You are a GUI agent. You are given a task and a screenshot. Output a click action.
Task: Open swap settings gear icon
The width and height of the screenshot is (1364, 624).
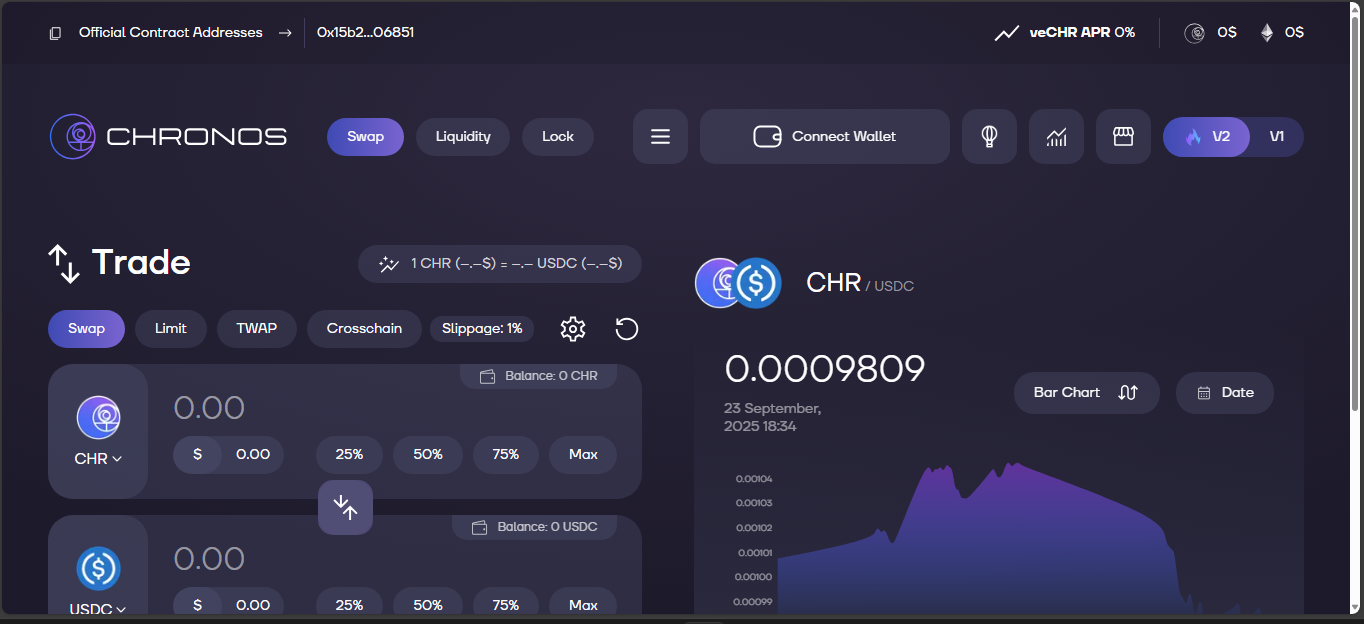click(x=573, y=329)
